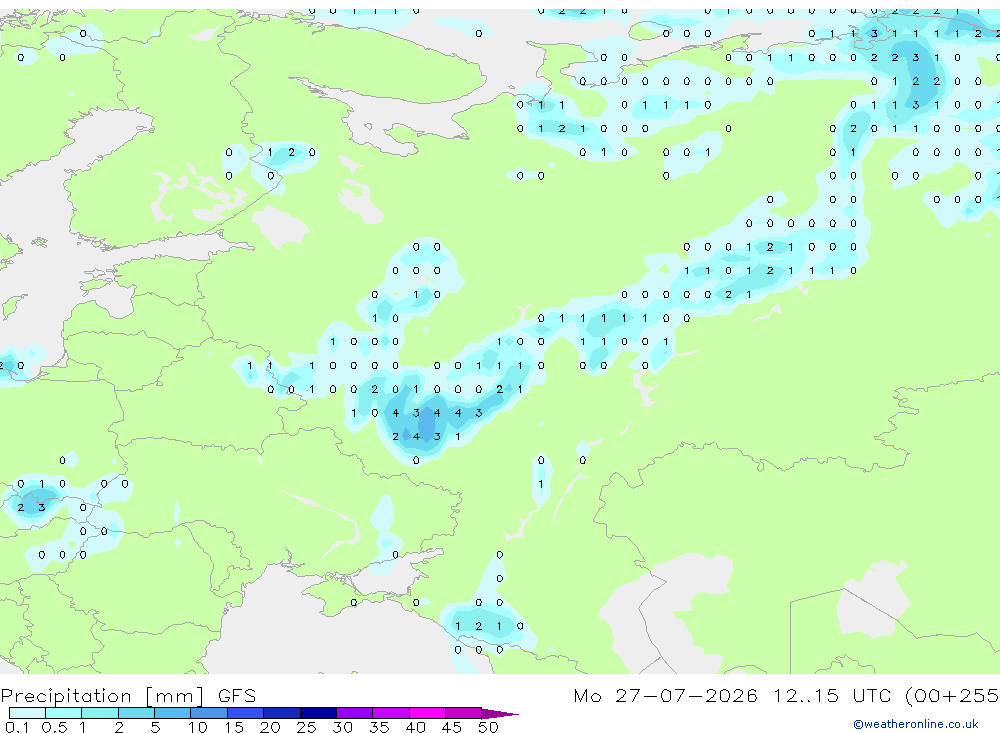Click the 'Precipitation [mm]' title text
1000x733 pixels.
pos(102,695)
